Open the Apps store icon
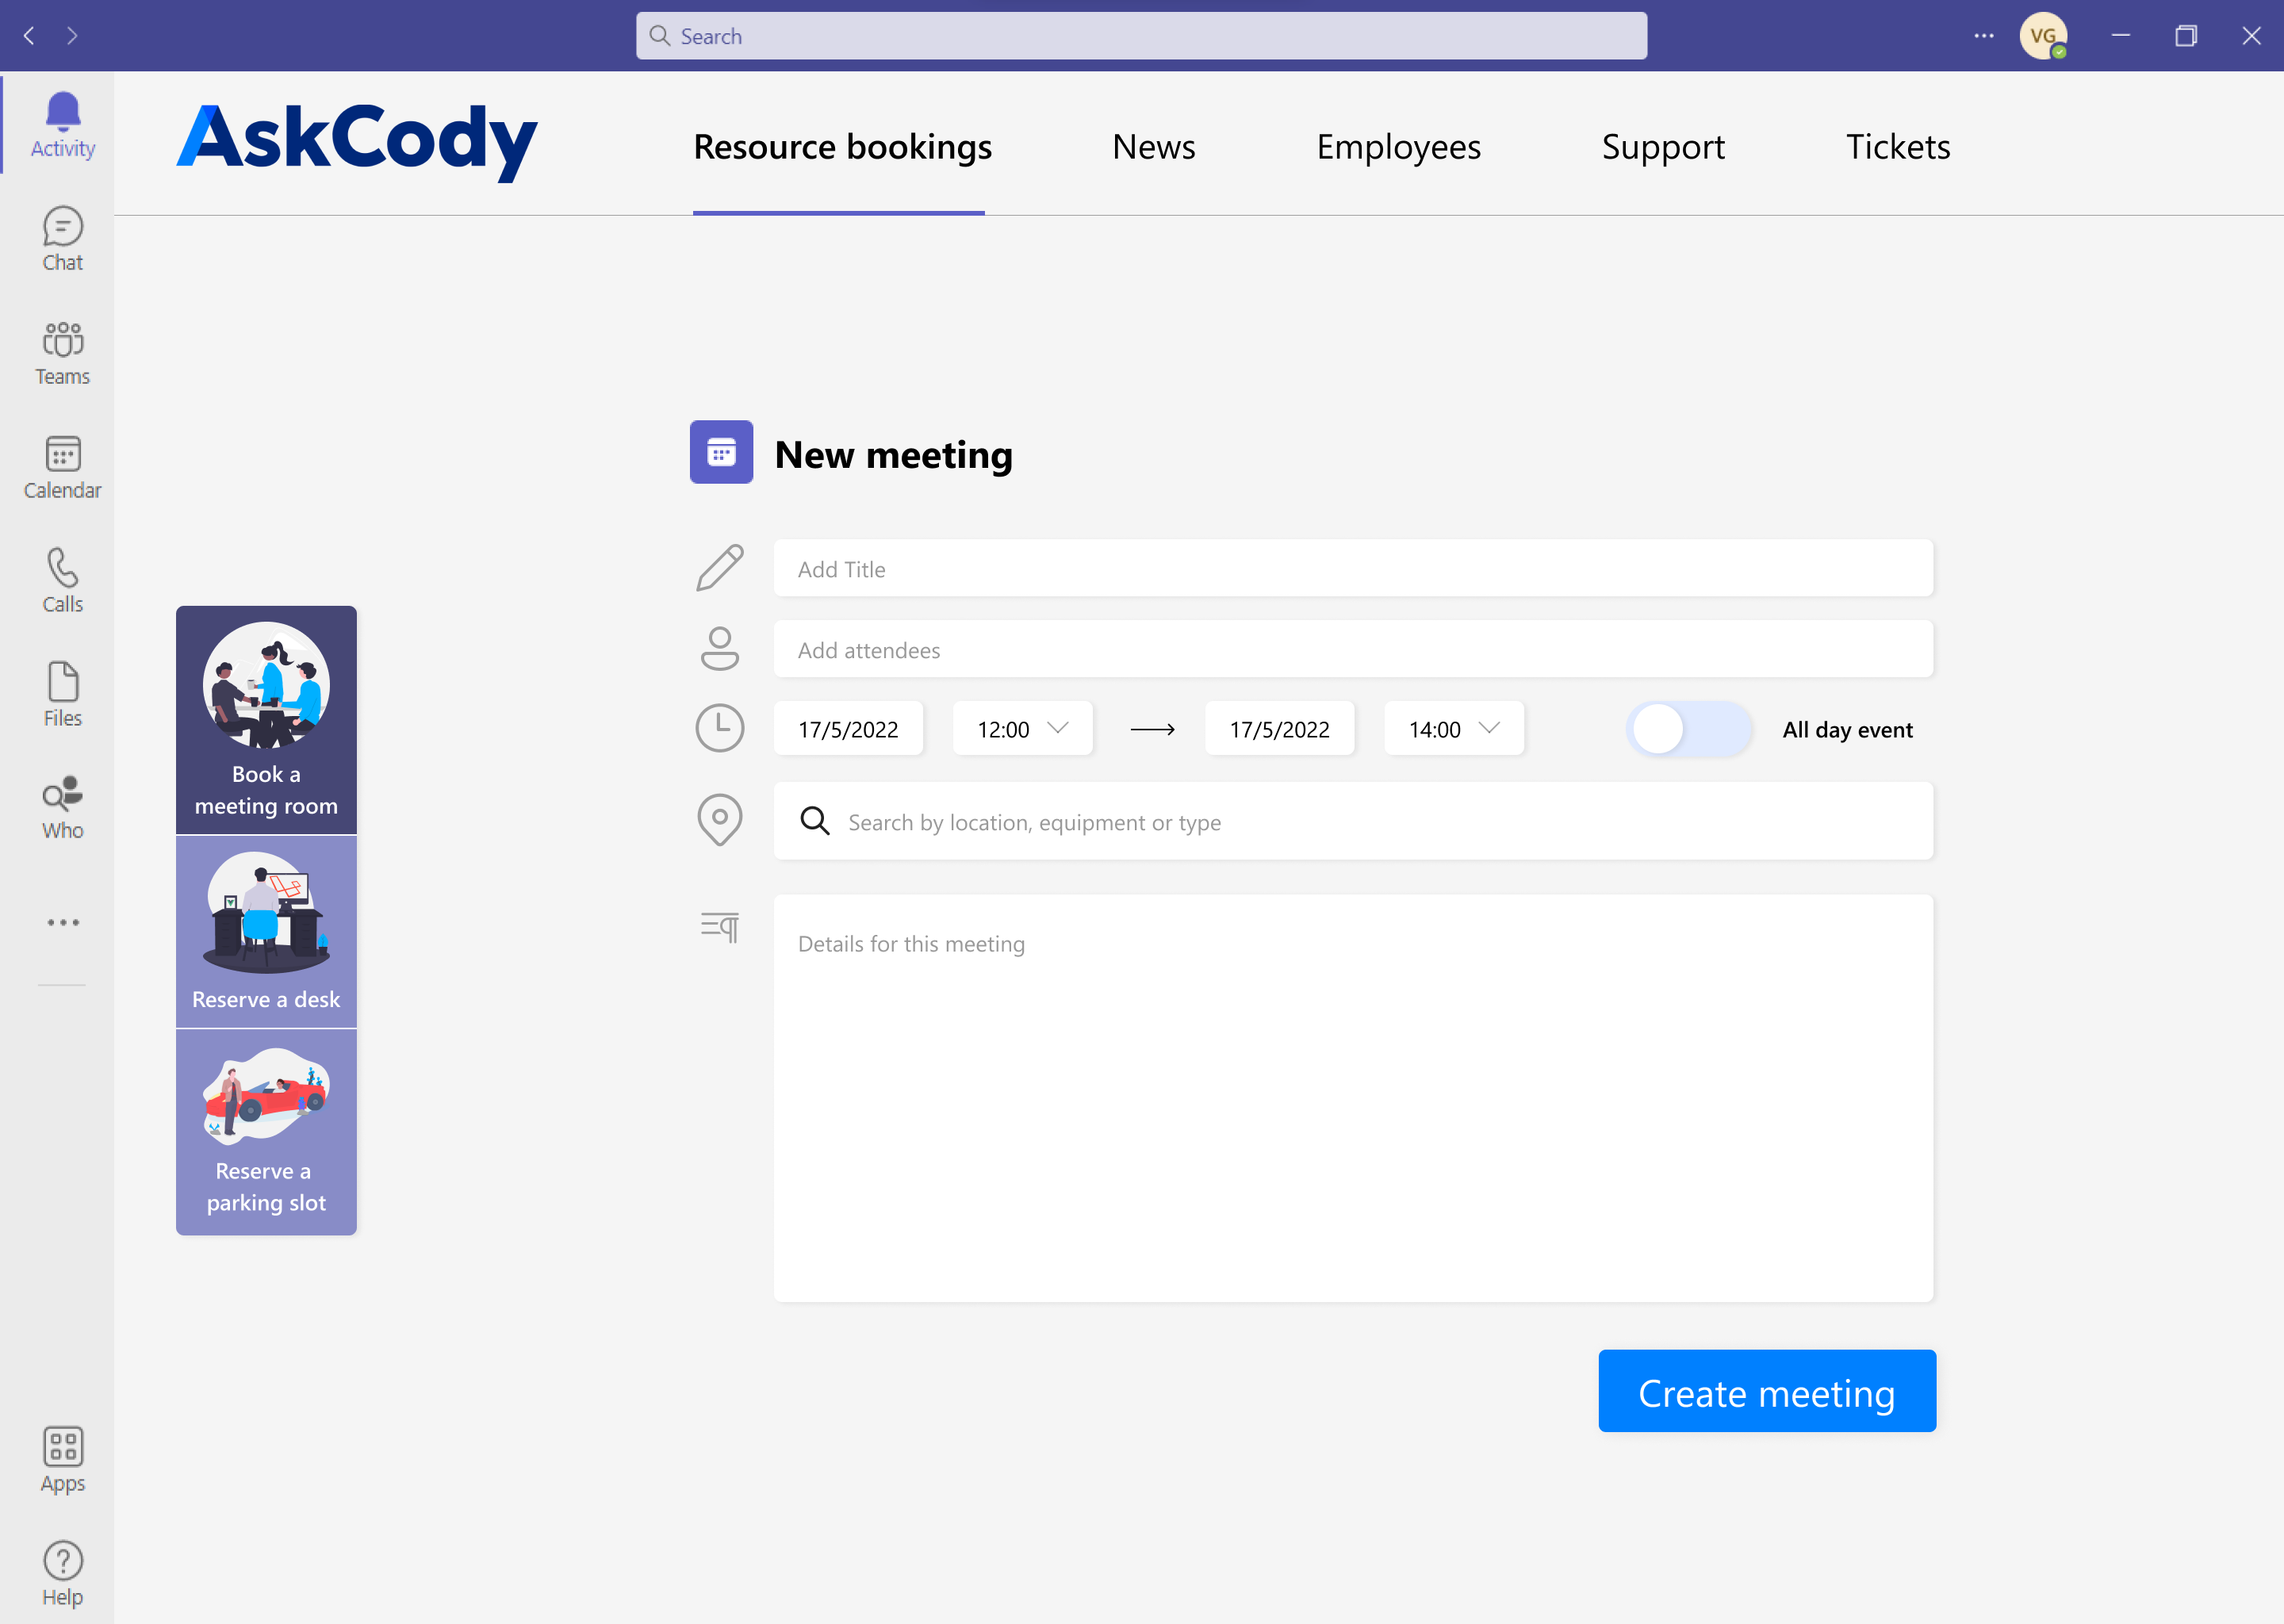This screenshot has width=2284, height=1624. tap(62, 1461)
